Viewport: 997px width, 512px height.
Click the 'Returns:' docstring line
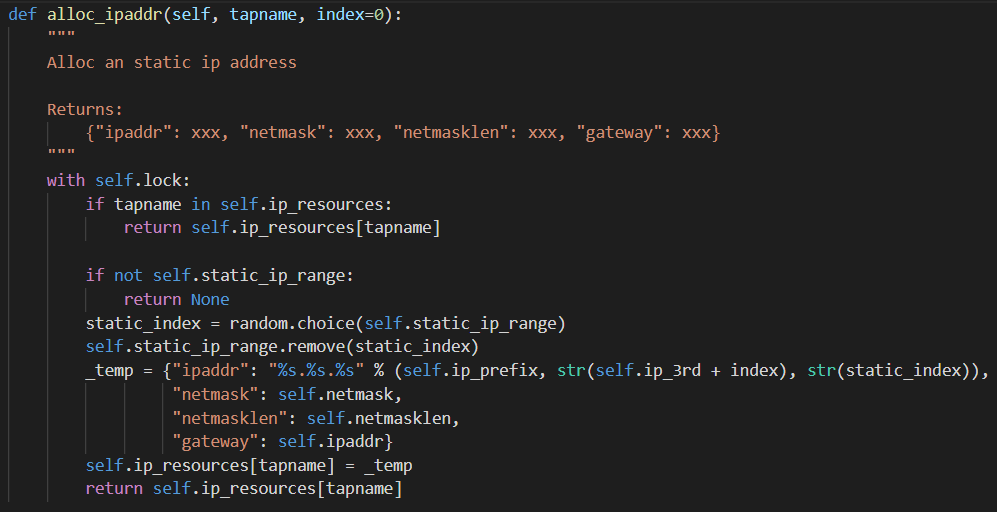click(x=85, y=109)
